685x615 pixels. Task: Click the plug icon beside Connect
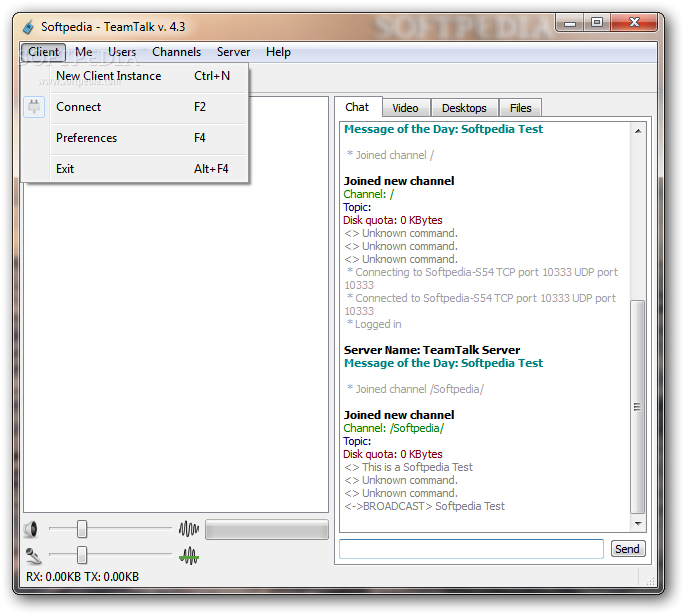(34, 107)
